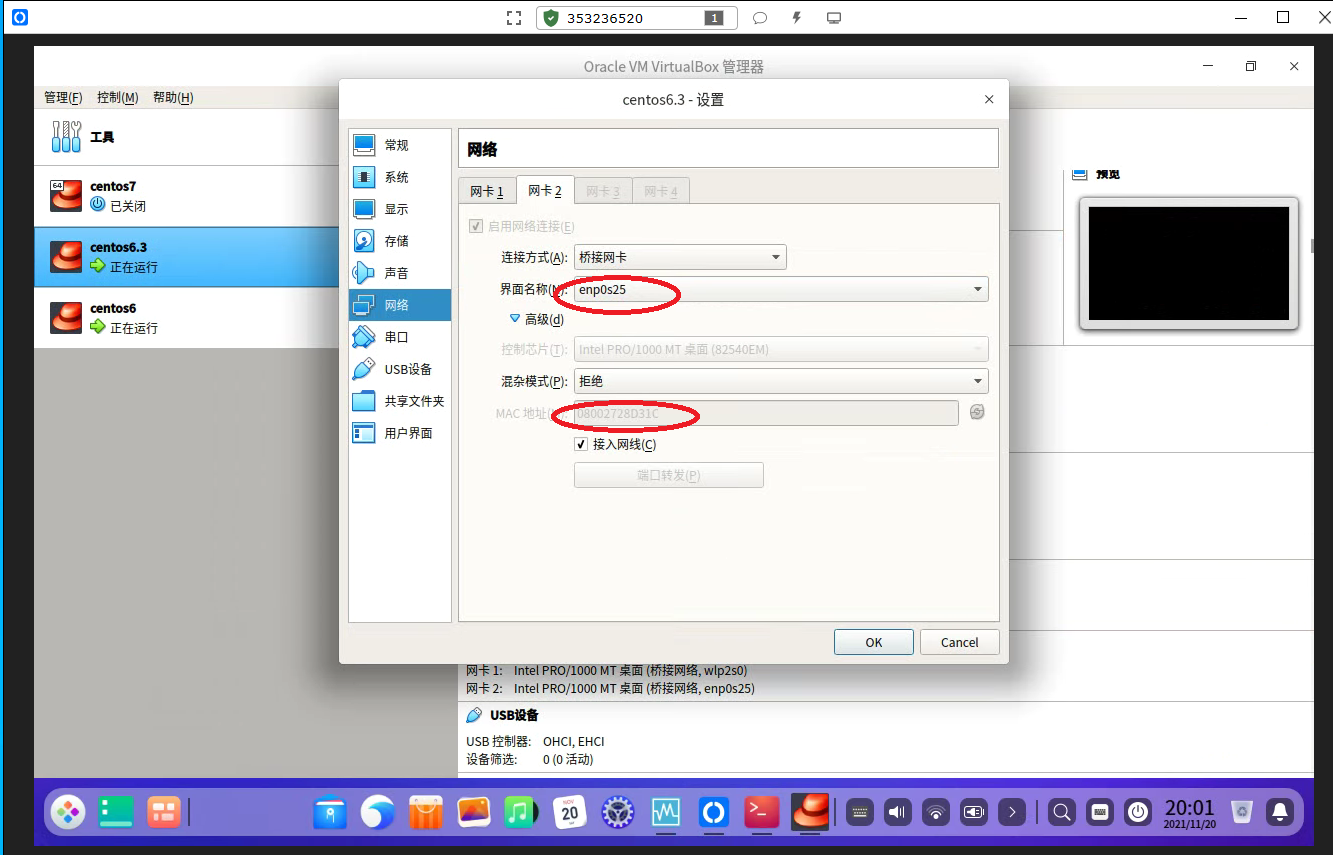
Task: Open the image viewer dock icon
Action: click(x=473, y=812)
